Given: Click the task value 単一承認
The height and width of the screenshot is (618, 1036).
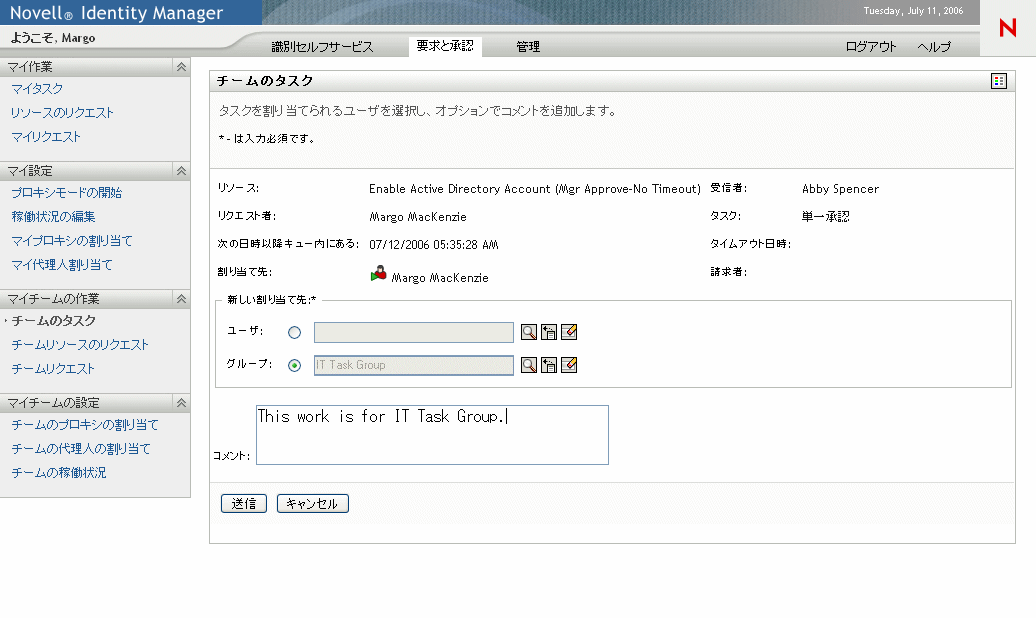Looking at the screenshot, I should tap(825, 216).
